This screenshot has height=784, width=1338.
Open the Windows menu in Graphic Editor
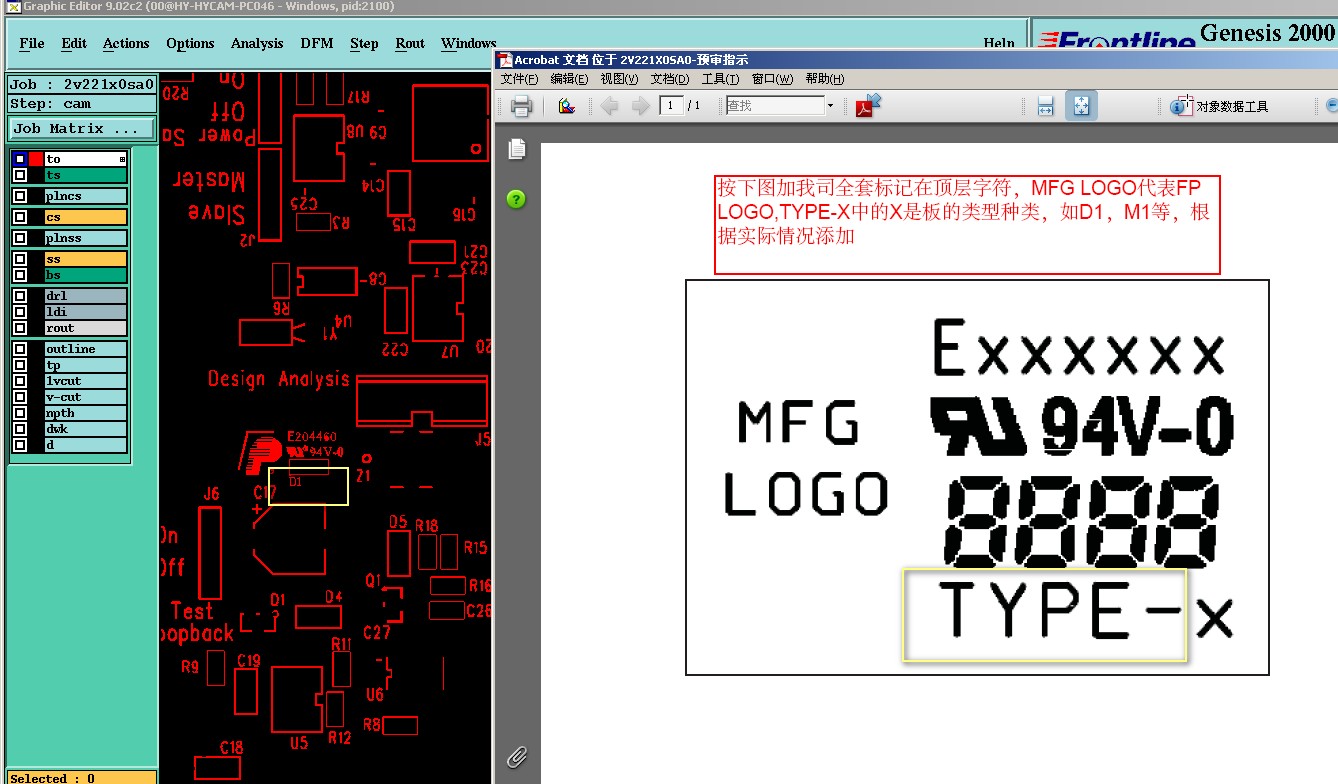pyautogui.click(x=468, y=43)
